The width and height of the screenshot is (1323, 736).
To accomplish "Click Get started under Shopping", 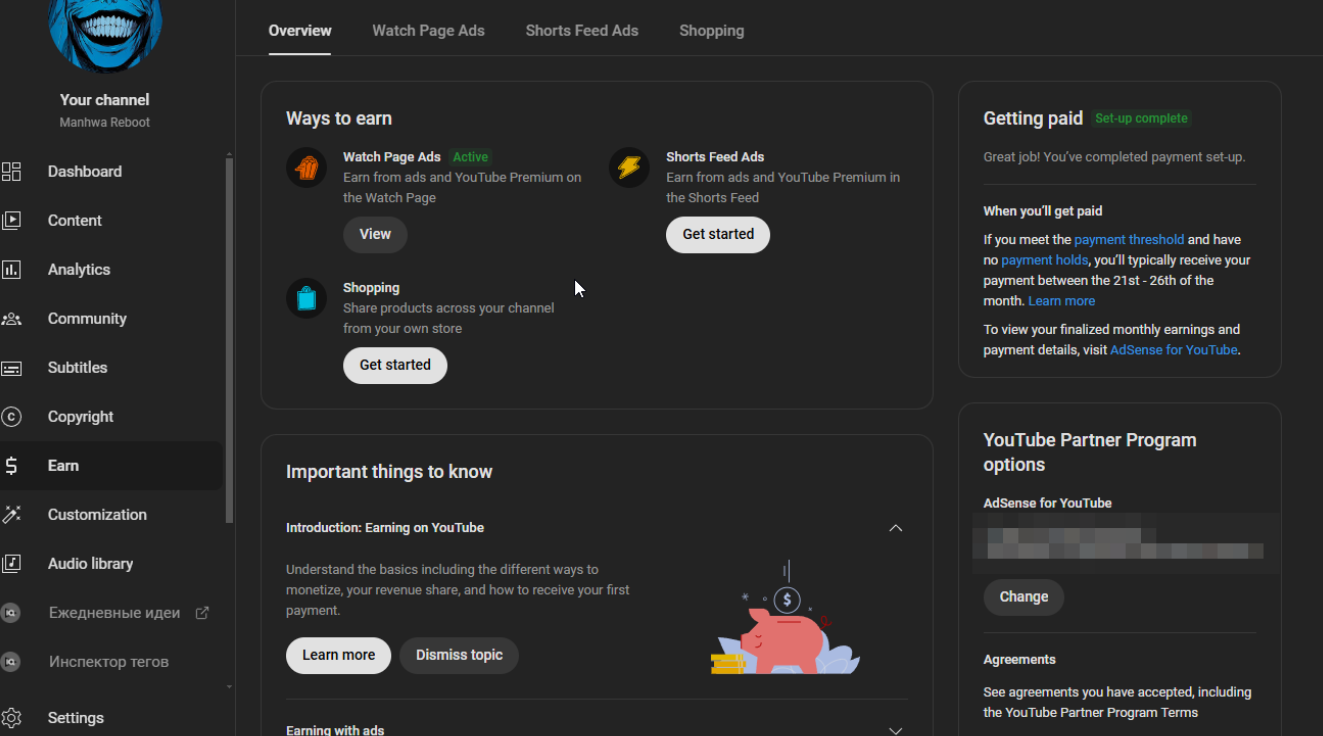I will pos(395,365).
